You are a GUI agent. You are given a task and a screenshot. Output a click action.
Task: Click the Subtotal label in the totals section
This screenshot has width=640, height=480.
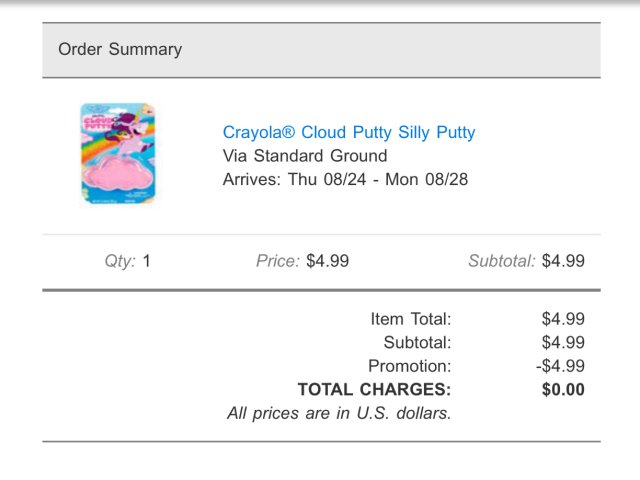pyautogui.click(x=418, y=342)
